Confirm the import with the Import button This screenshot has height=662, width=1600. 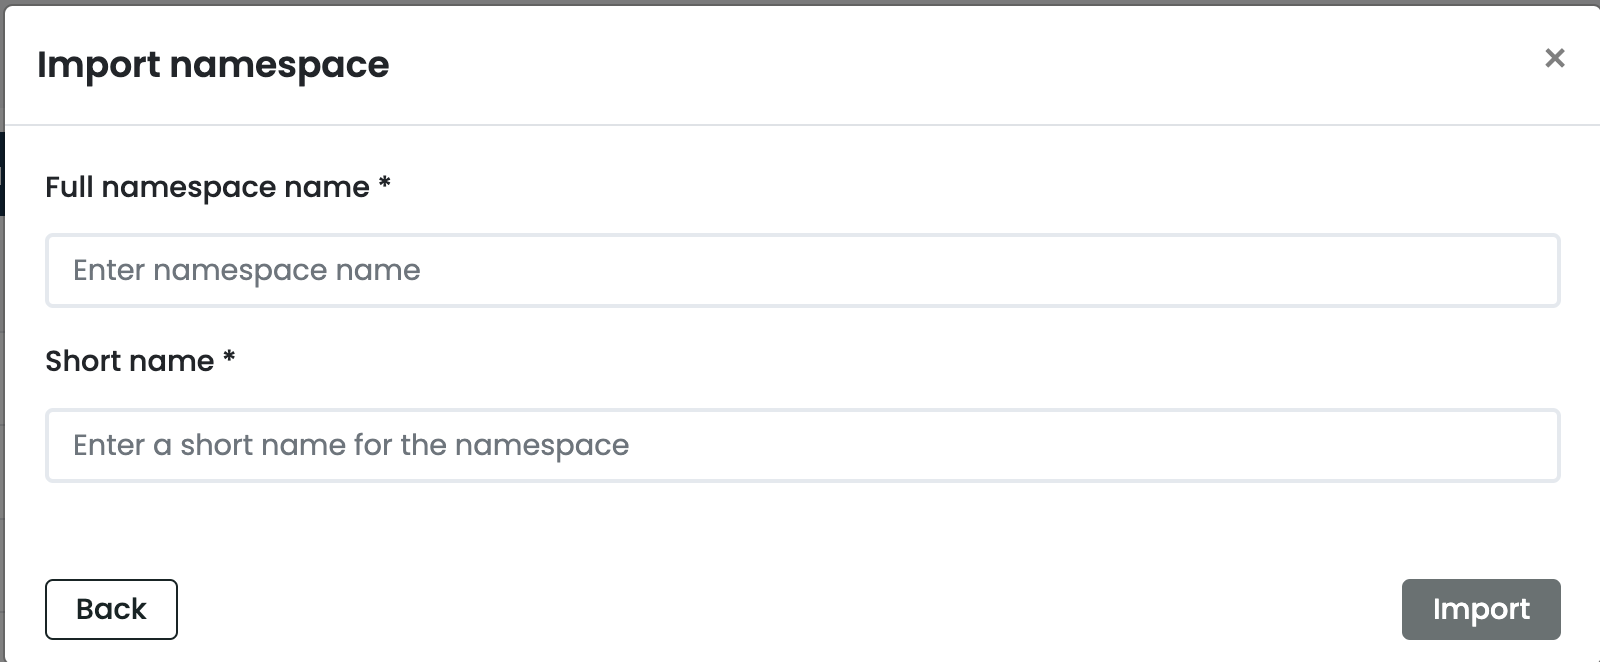point(1481,609)
